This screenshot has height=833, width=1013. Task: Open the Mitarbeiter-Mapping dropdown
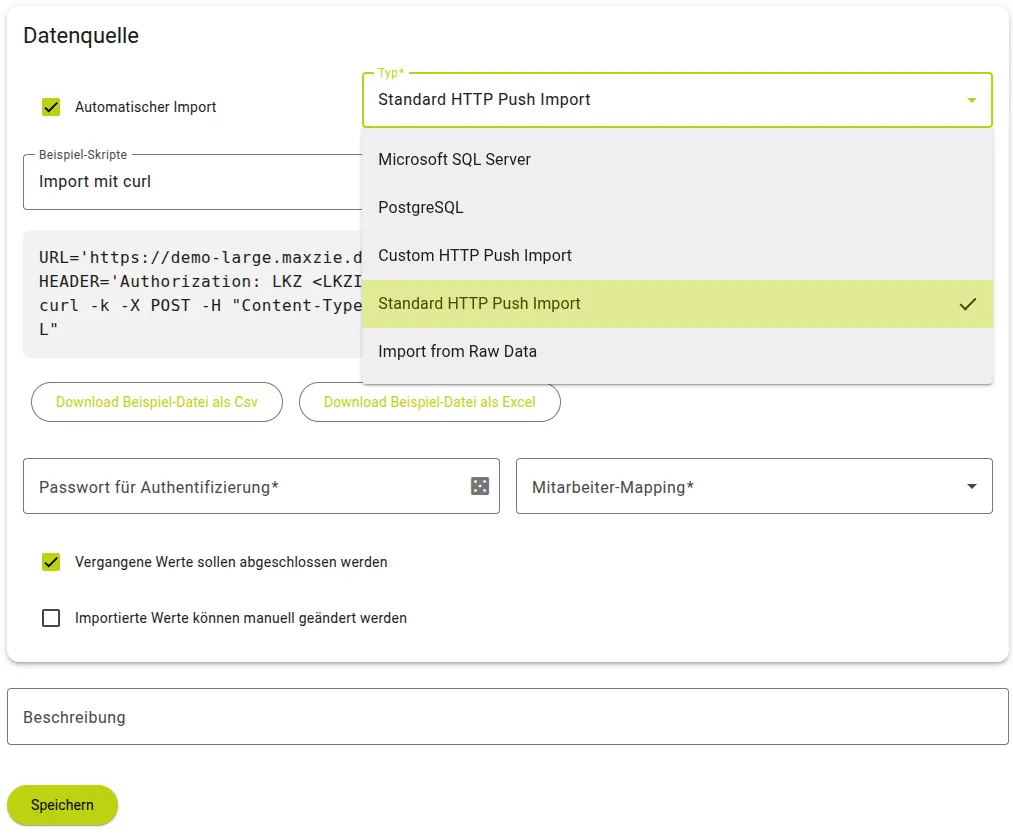tap(968, 486)
